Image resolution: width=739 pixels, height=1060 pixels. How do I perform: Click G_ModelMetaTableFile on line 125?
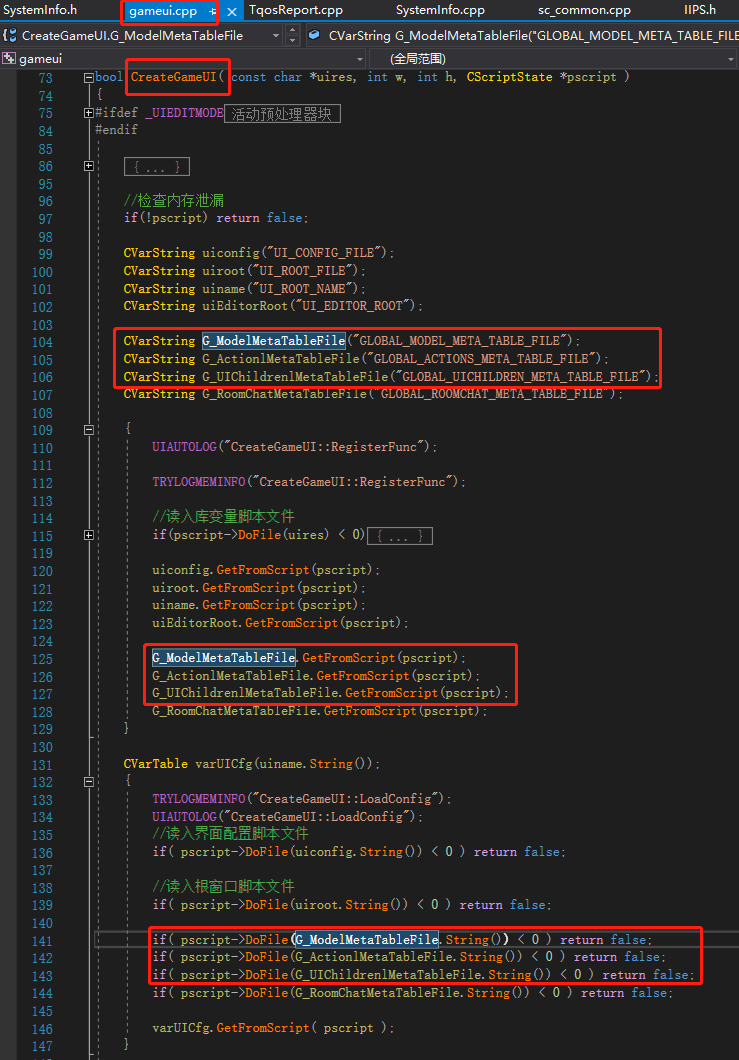224,658
